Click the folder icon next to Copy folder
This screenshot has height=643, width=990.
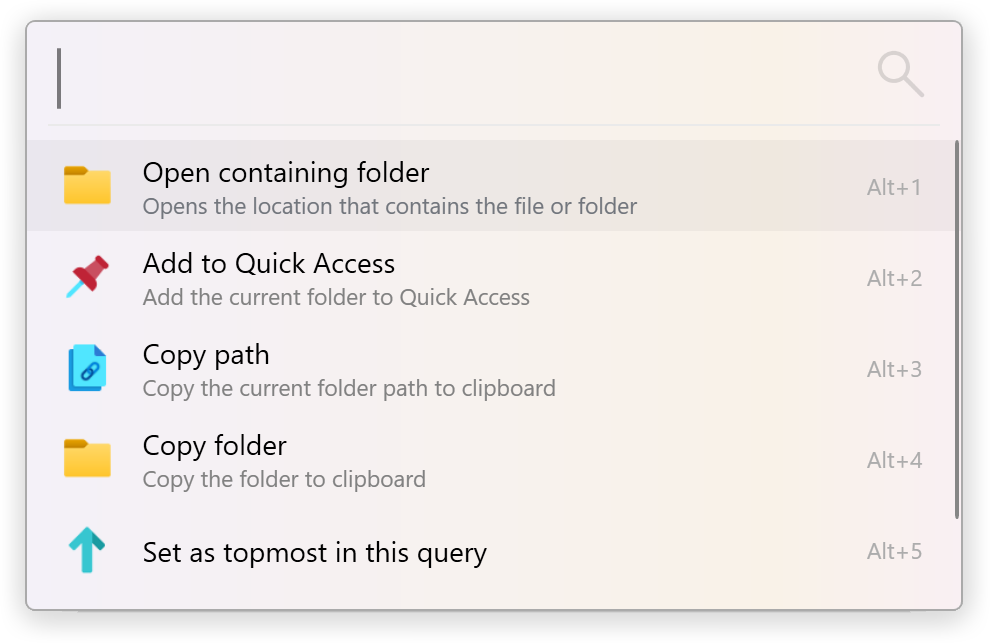[x=87, y=459]
